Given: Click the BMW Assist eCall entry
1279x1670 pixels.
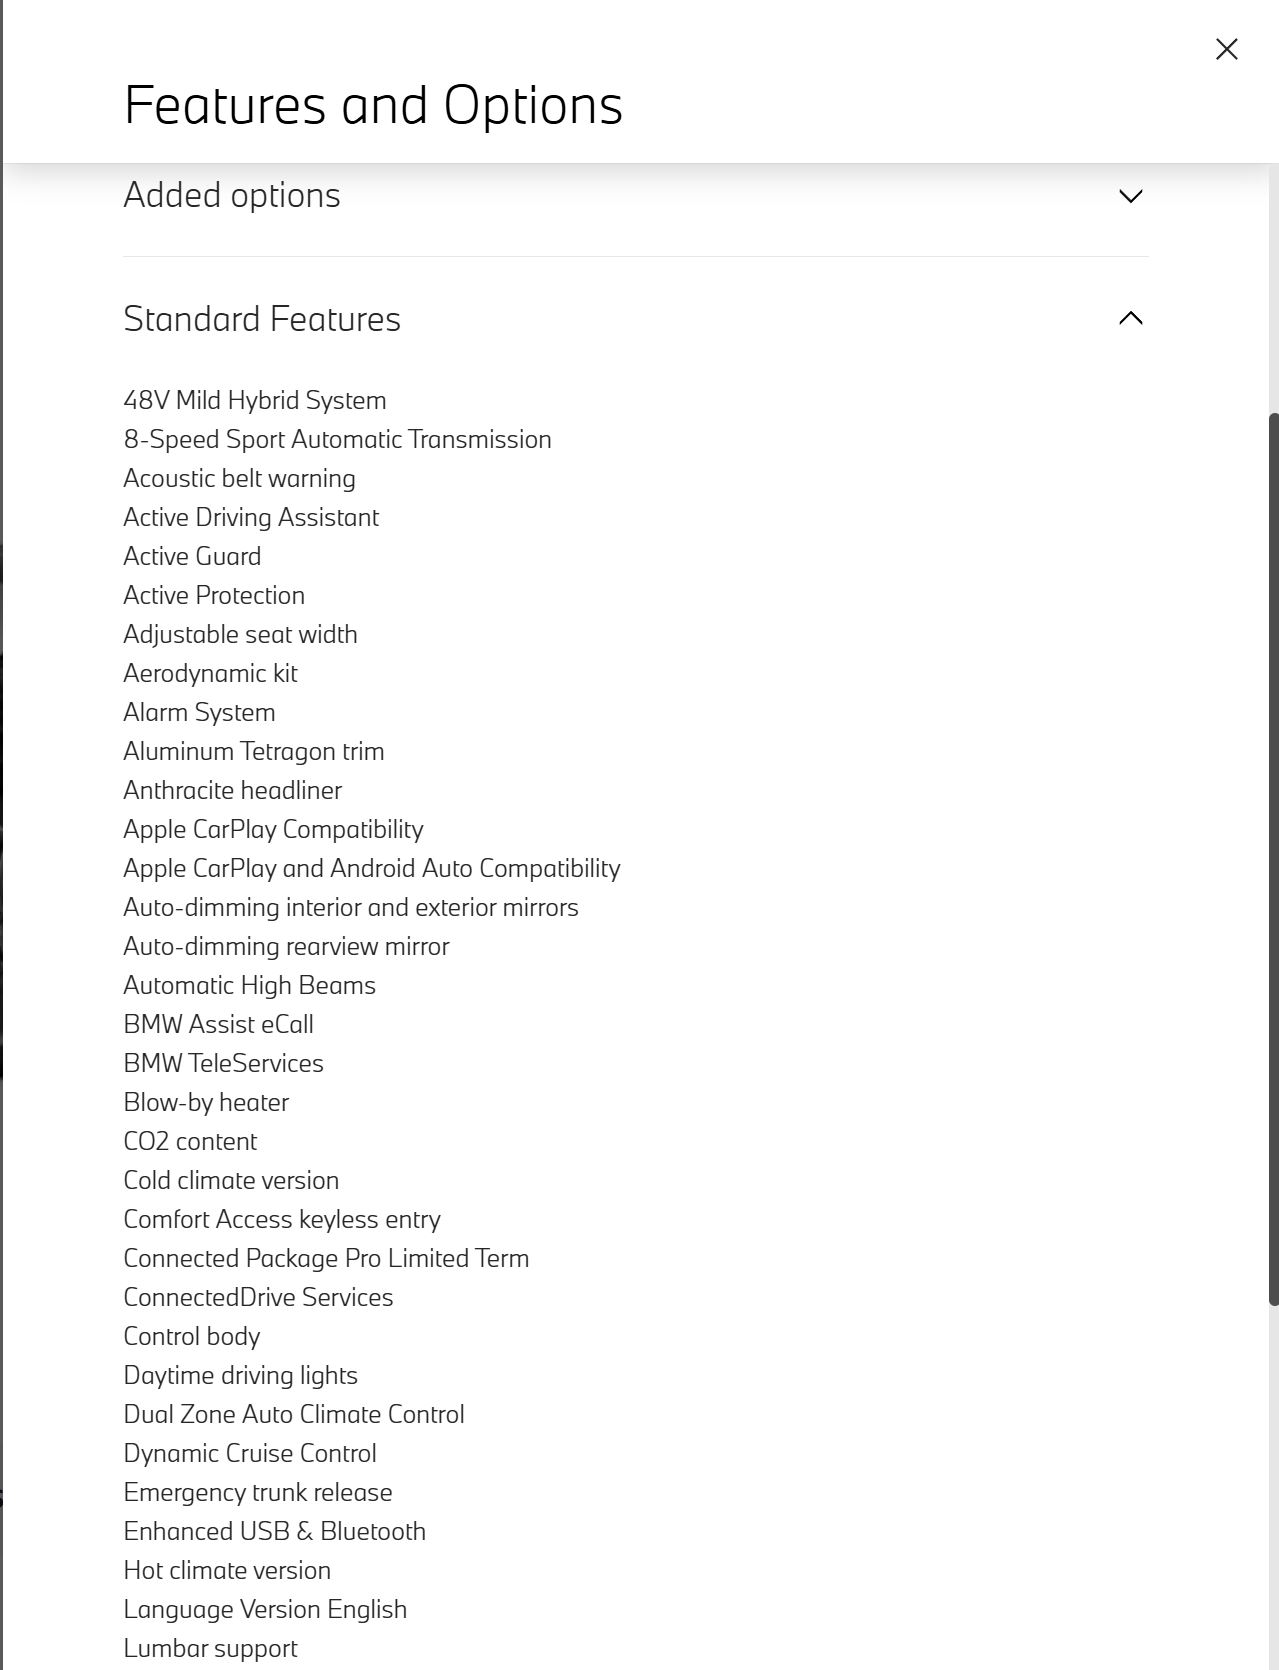Looking at the screenshot, I should [218, 1024].
